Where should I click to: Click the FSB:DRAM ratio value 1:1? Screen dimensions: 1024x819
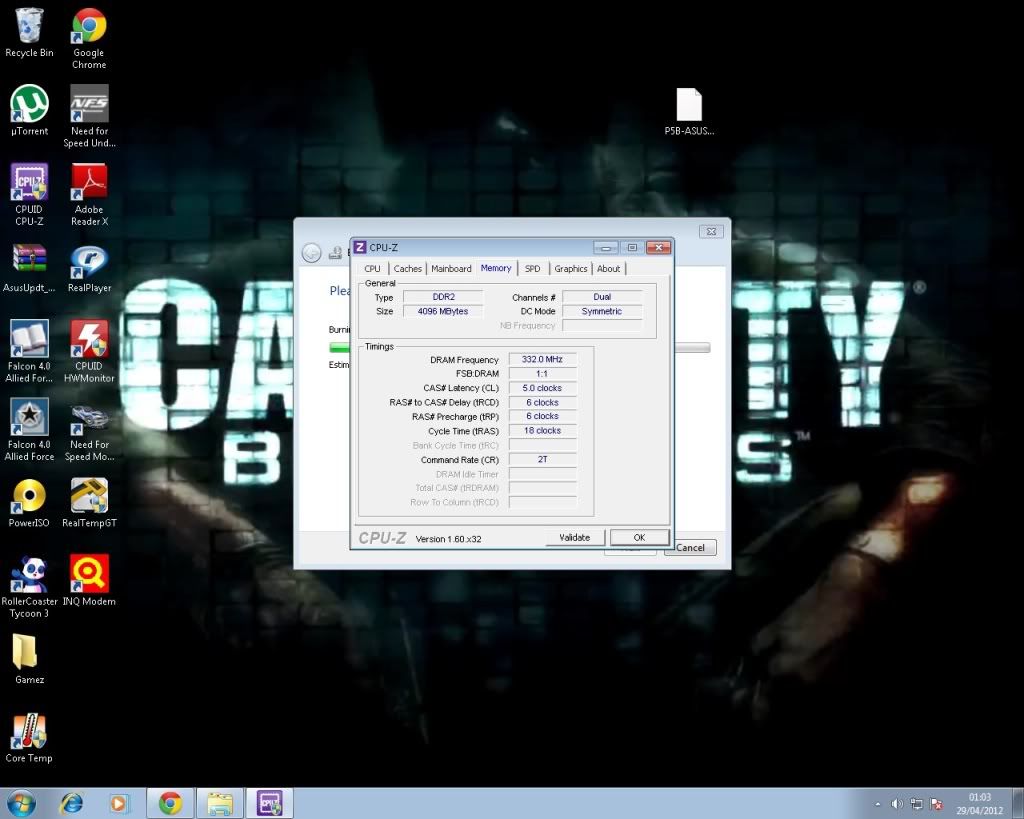coord(543,374)
